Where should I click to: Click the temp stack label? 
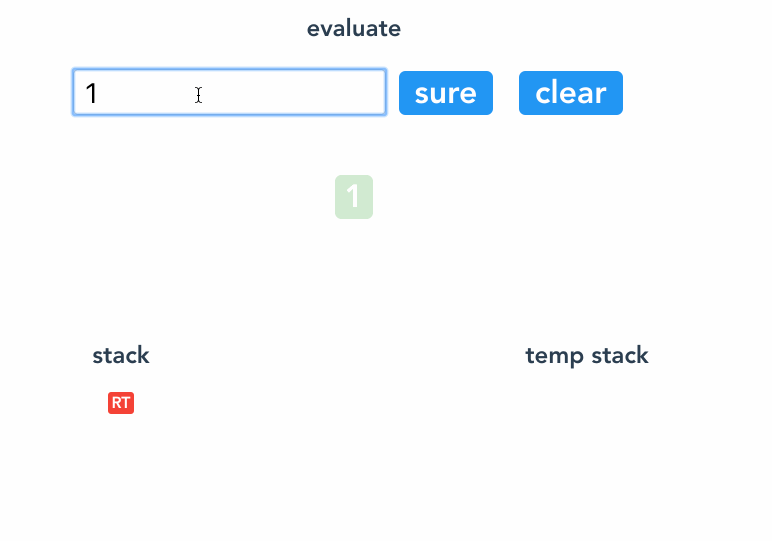point(586,355)
